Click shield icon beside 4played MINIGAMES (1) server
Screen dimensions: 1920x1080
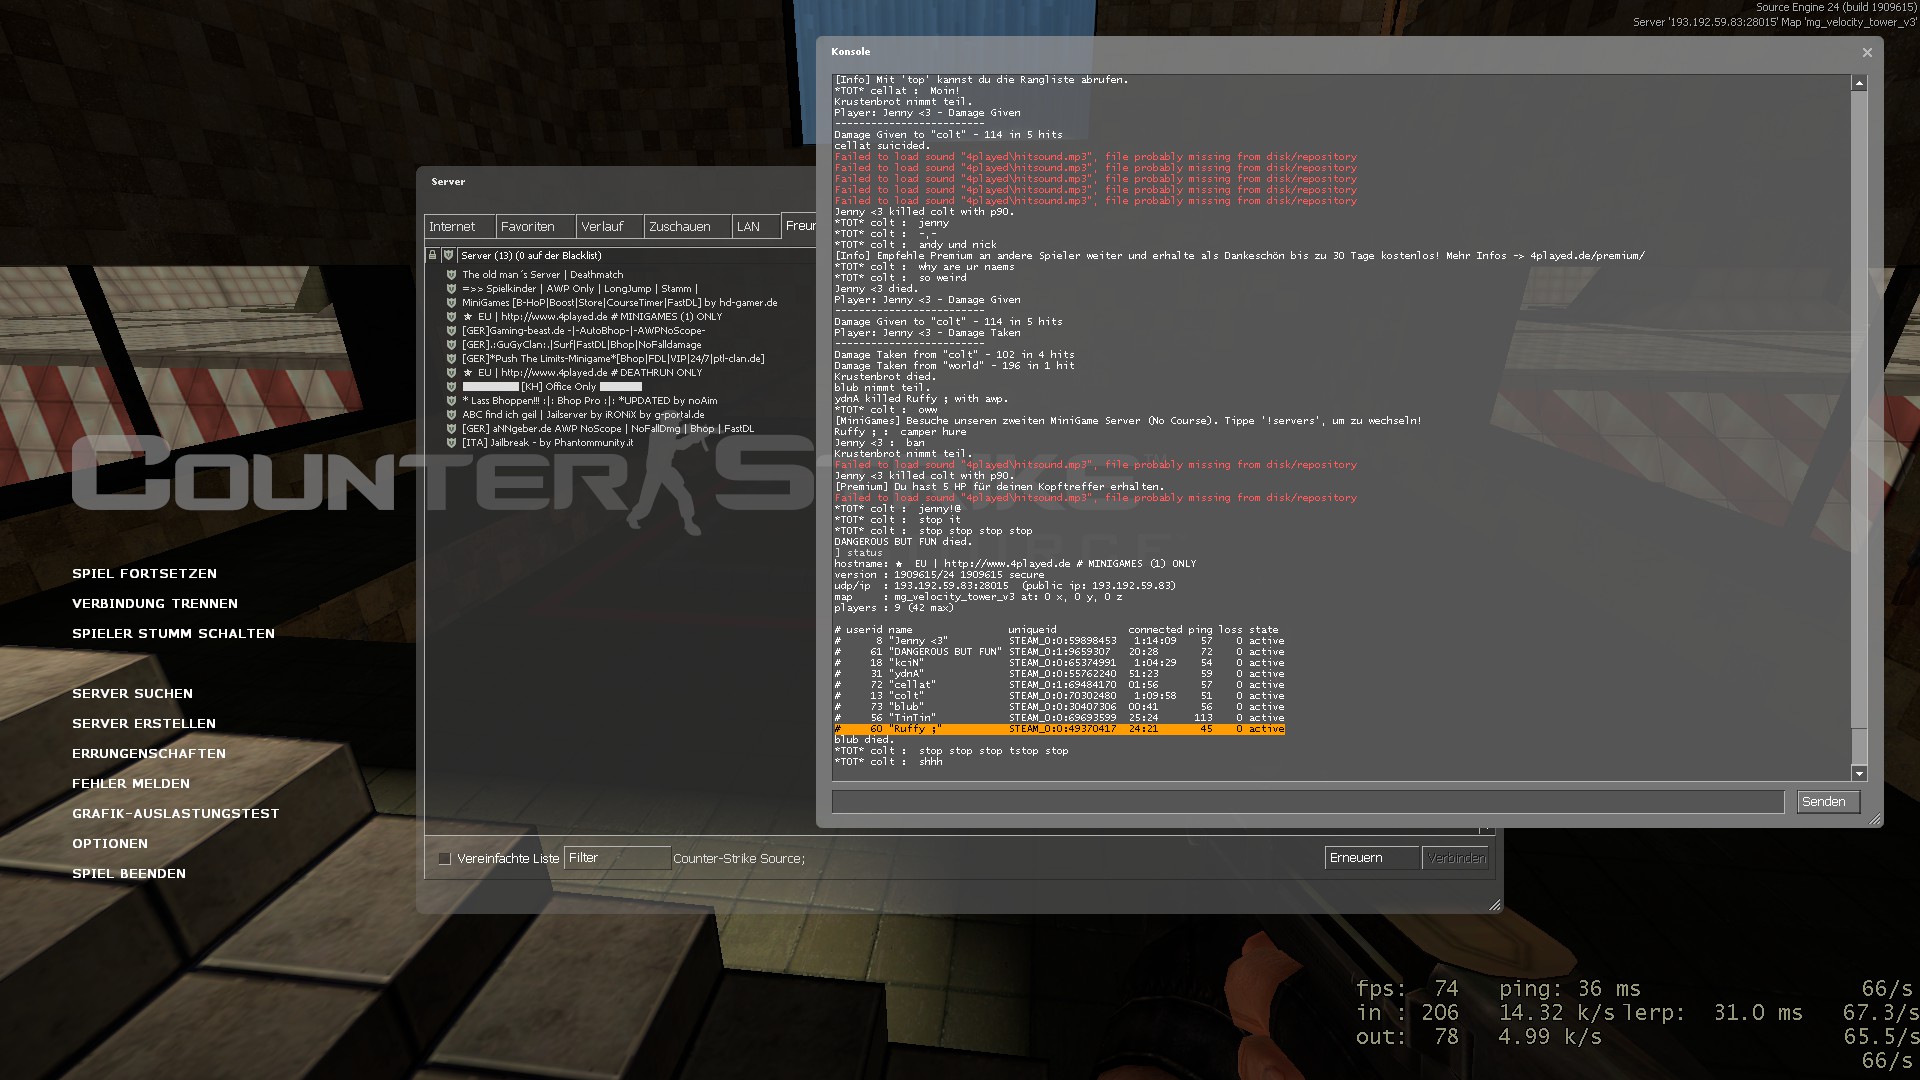click(x=451, y=317)
